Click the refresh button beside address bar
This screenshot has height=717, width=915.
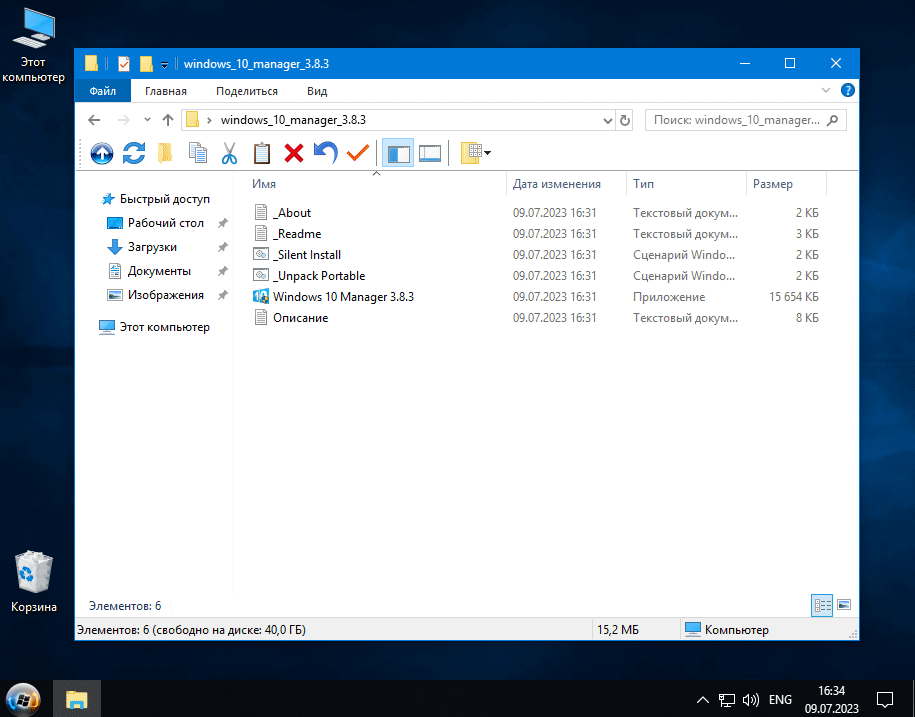click(624, 121)
